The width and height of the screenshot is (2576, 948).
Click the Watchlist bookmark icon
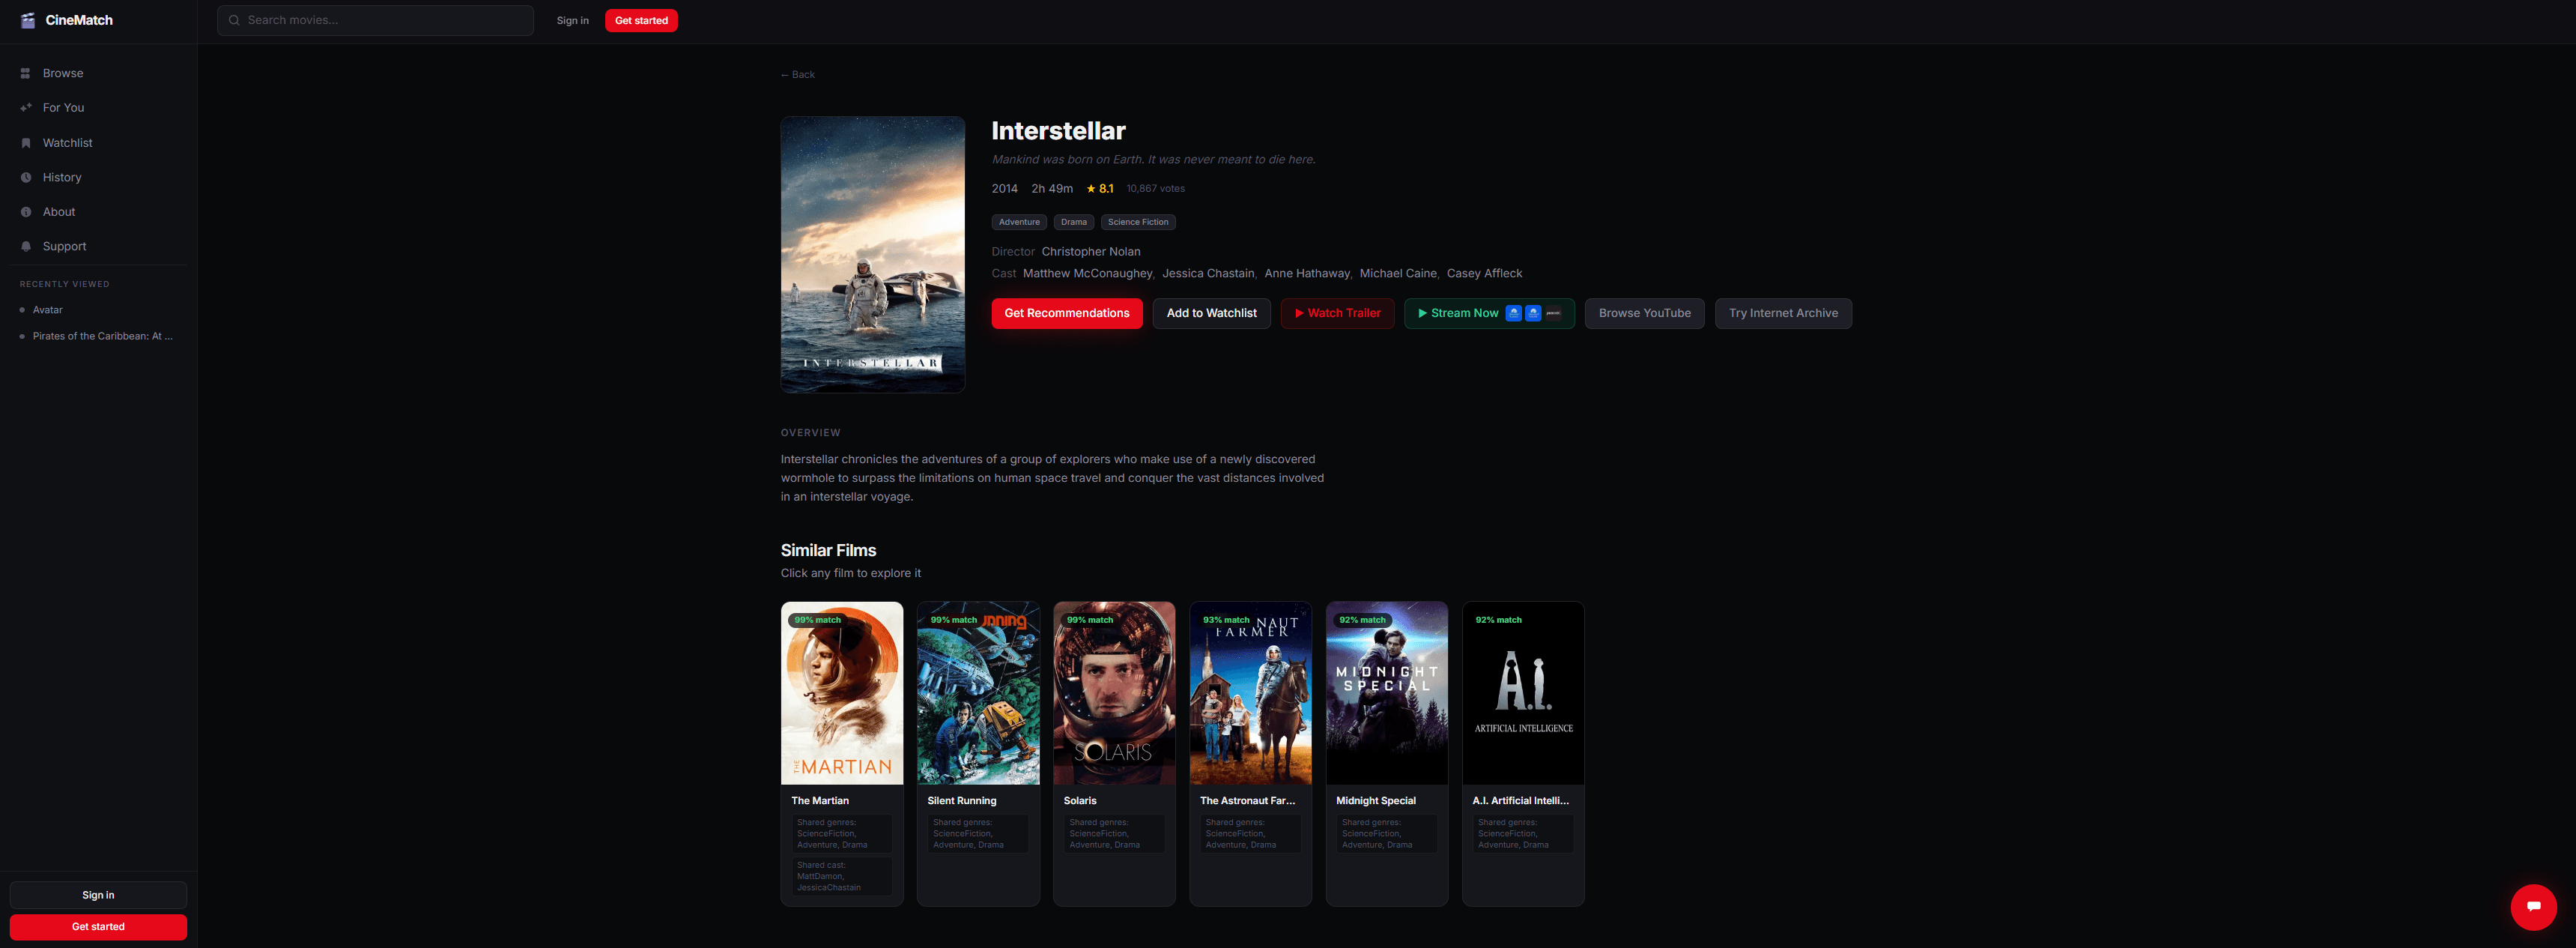pos(26,143)
